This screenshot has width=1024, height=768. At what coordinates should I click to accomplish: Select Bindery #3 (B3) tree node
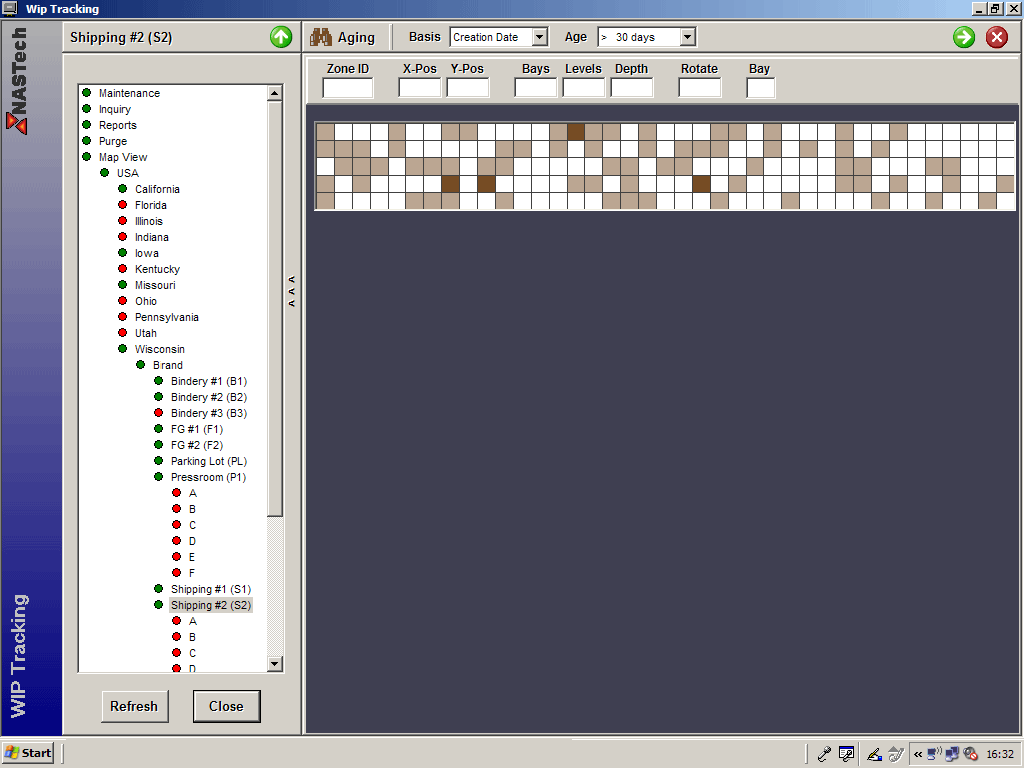click(208, 413)
